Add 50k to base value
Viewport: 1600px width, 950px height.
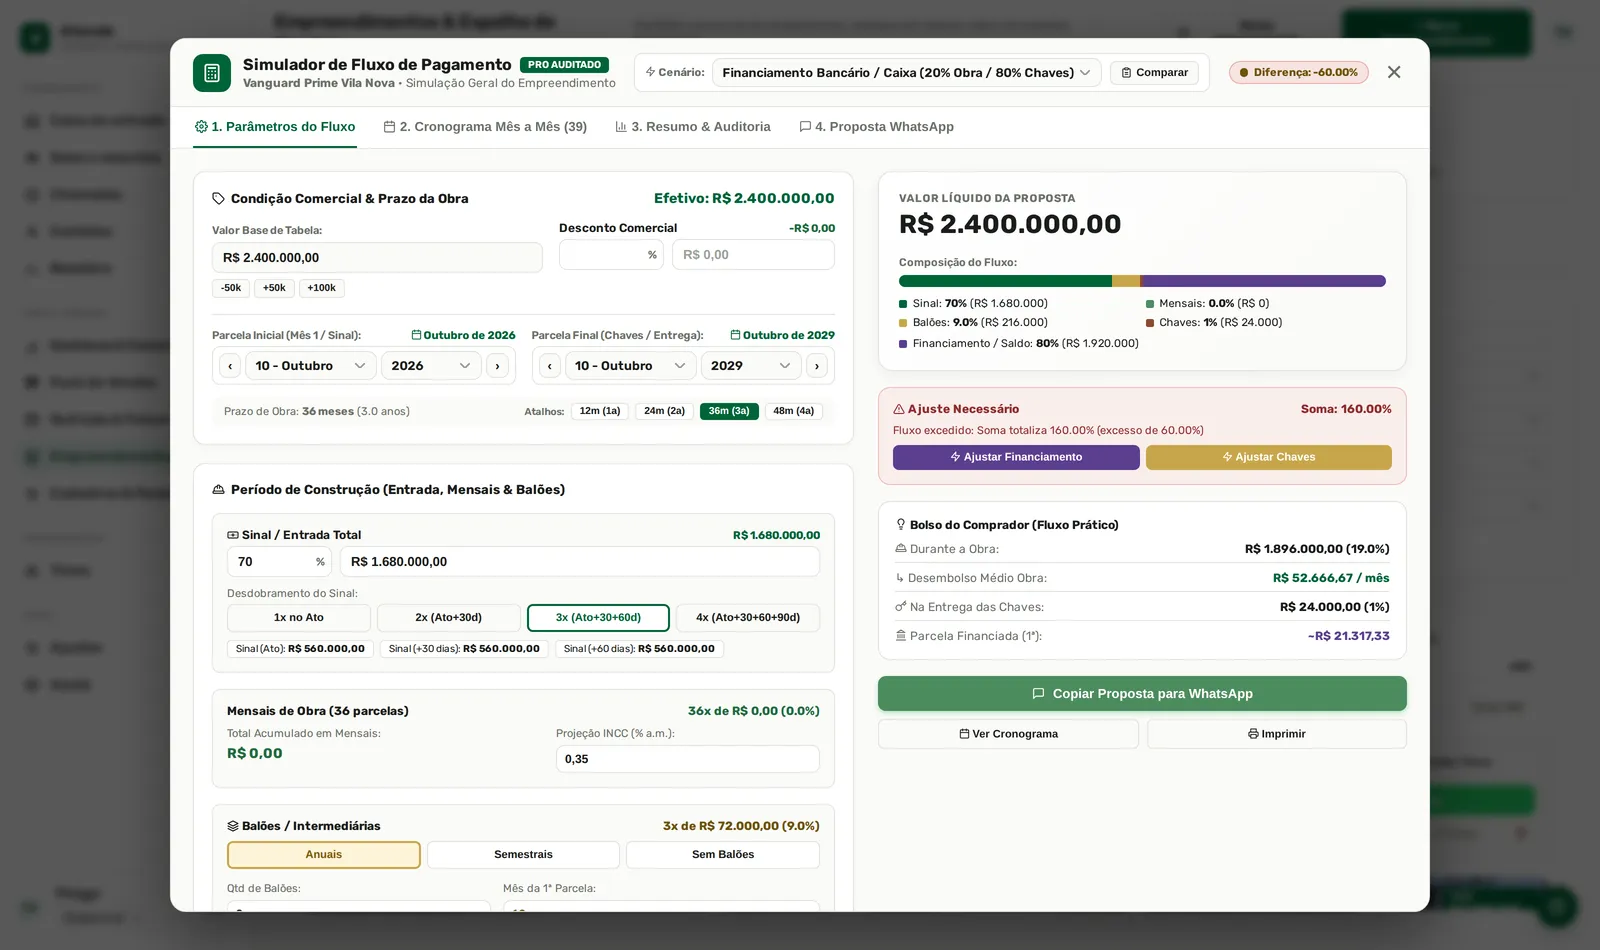click(274, 288)
